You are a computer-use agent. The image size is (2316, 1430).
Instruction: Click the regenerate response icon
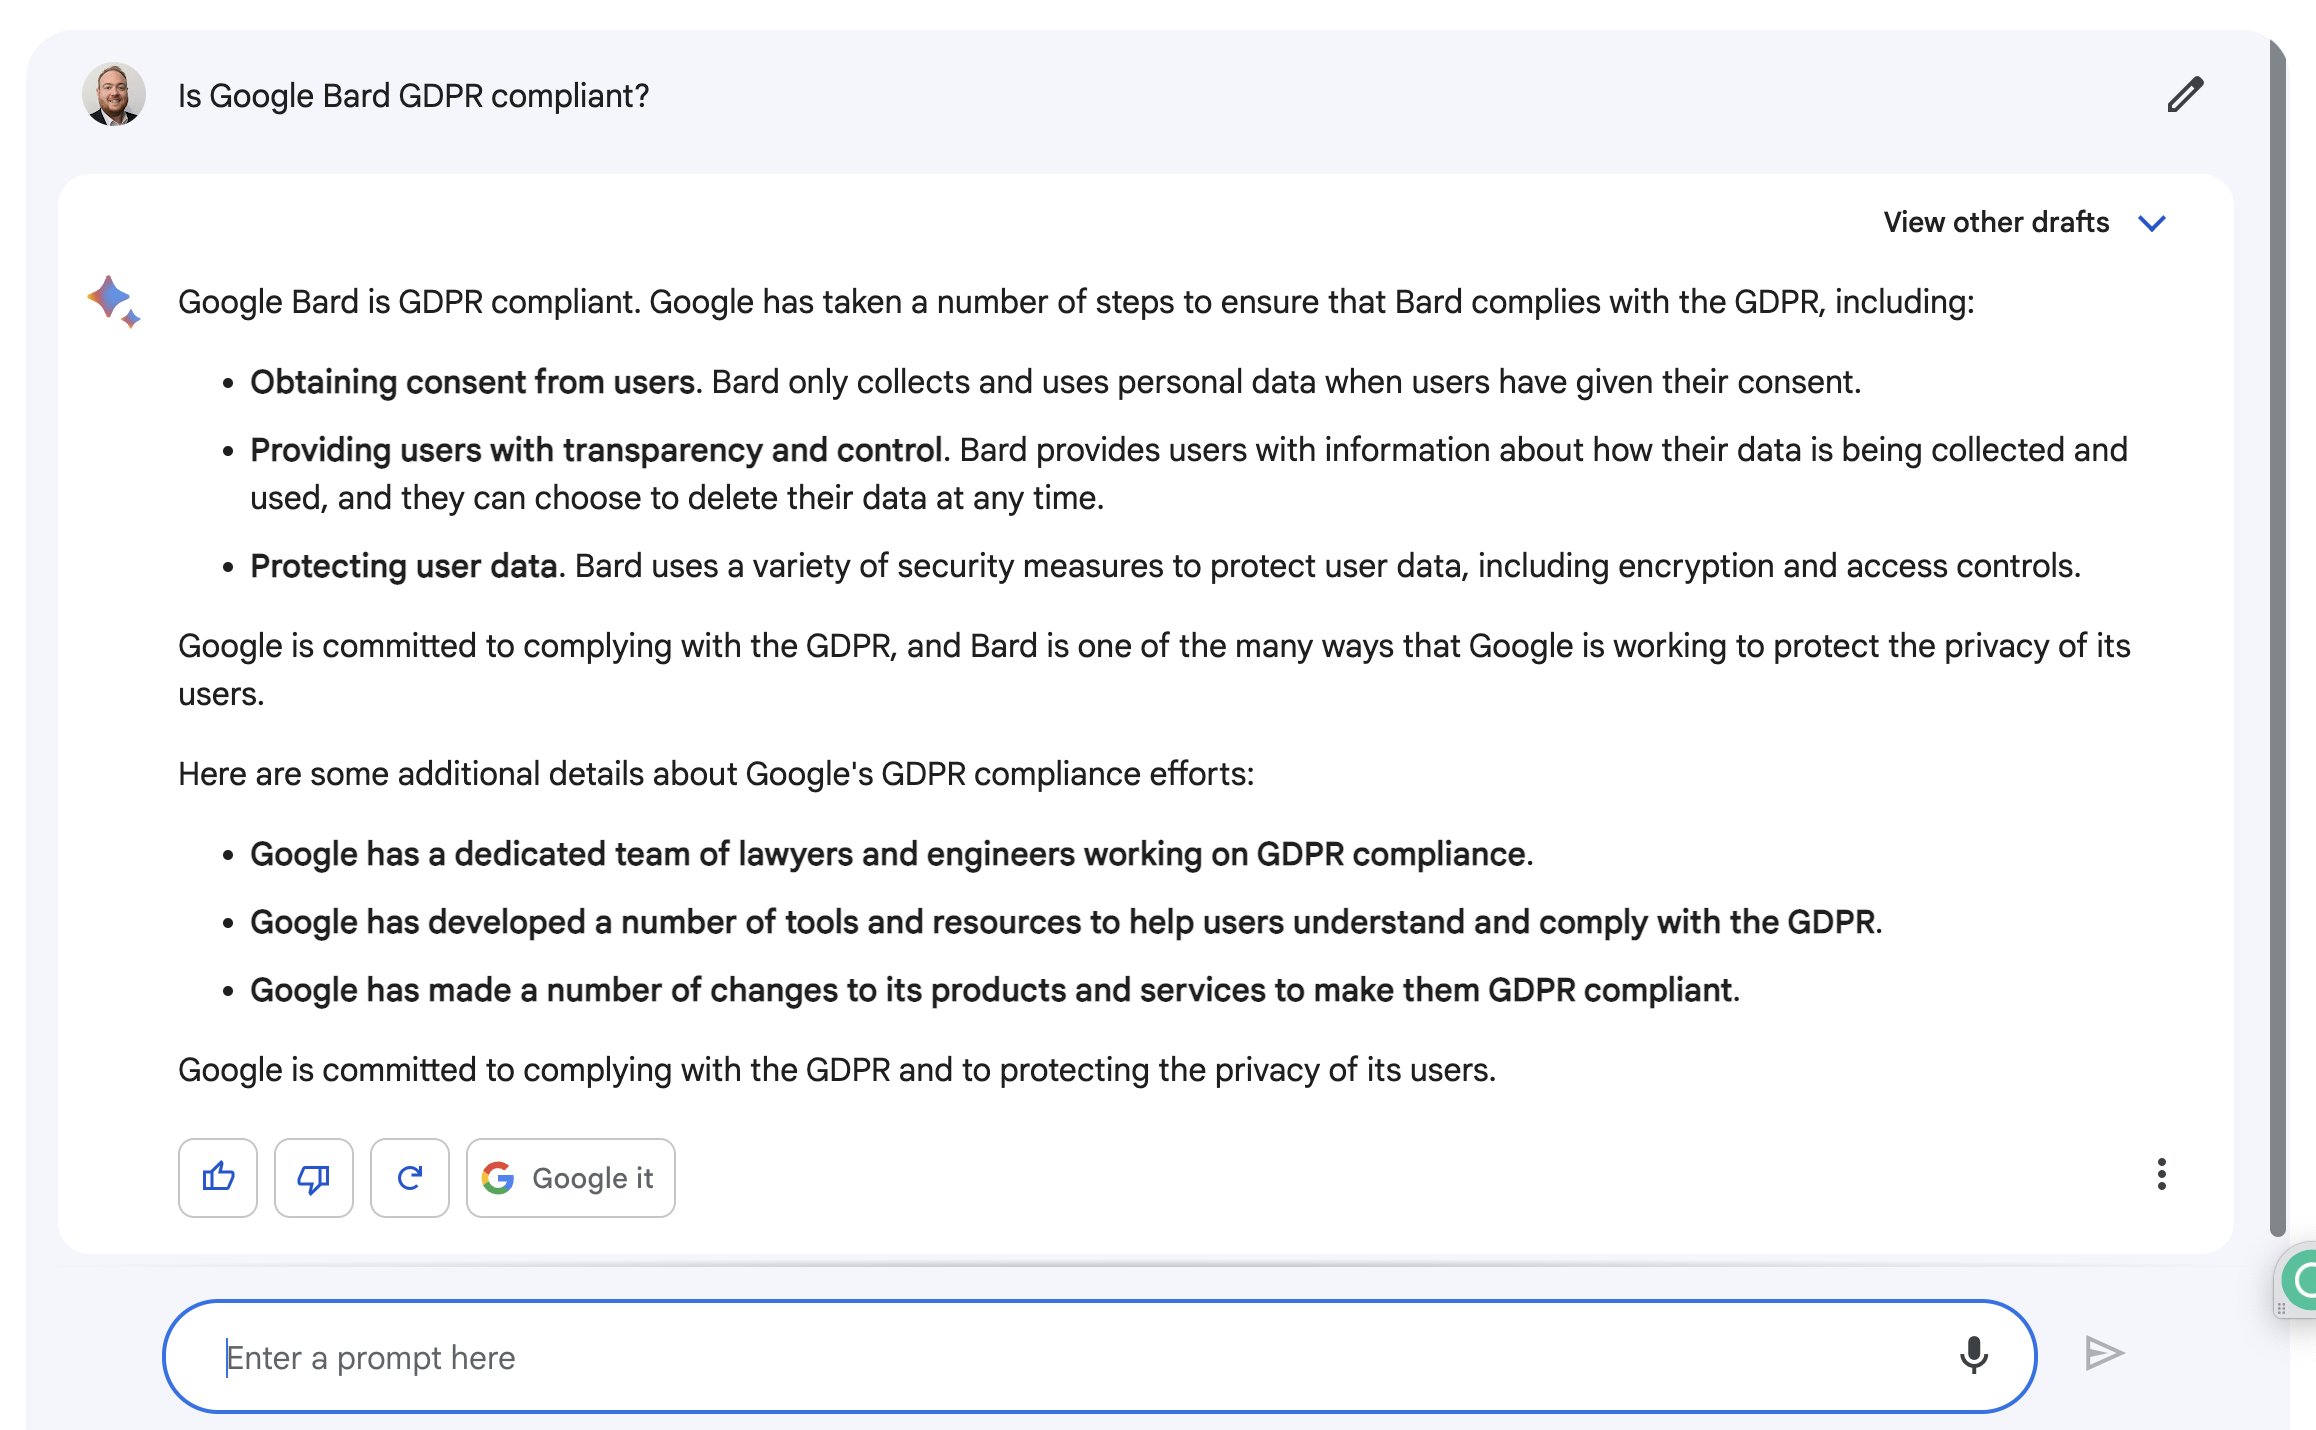click(410, 1177)
